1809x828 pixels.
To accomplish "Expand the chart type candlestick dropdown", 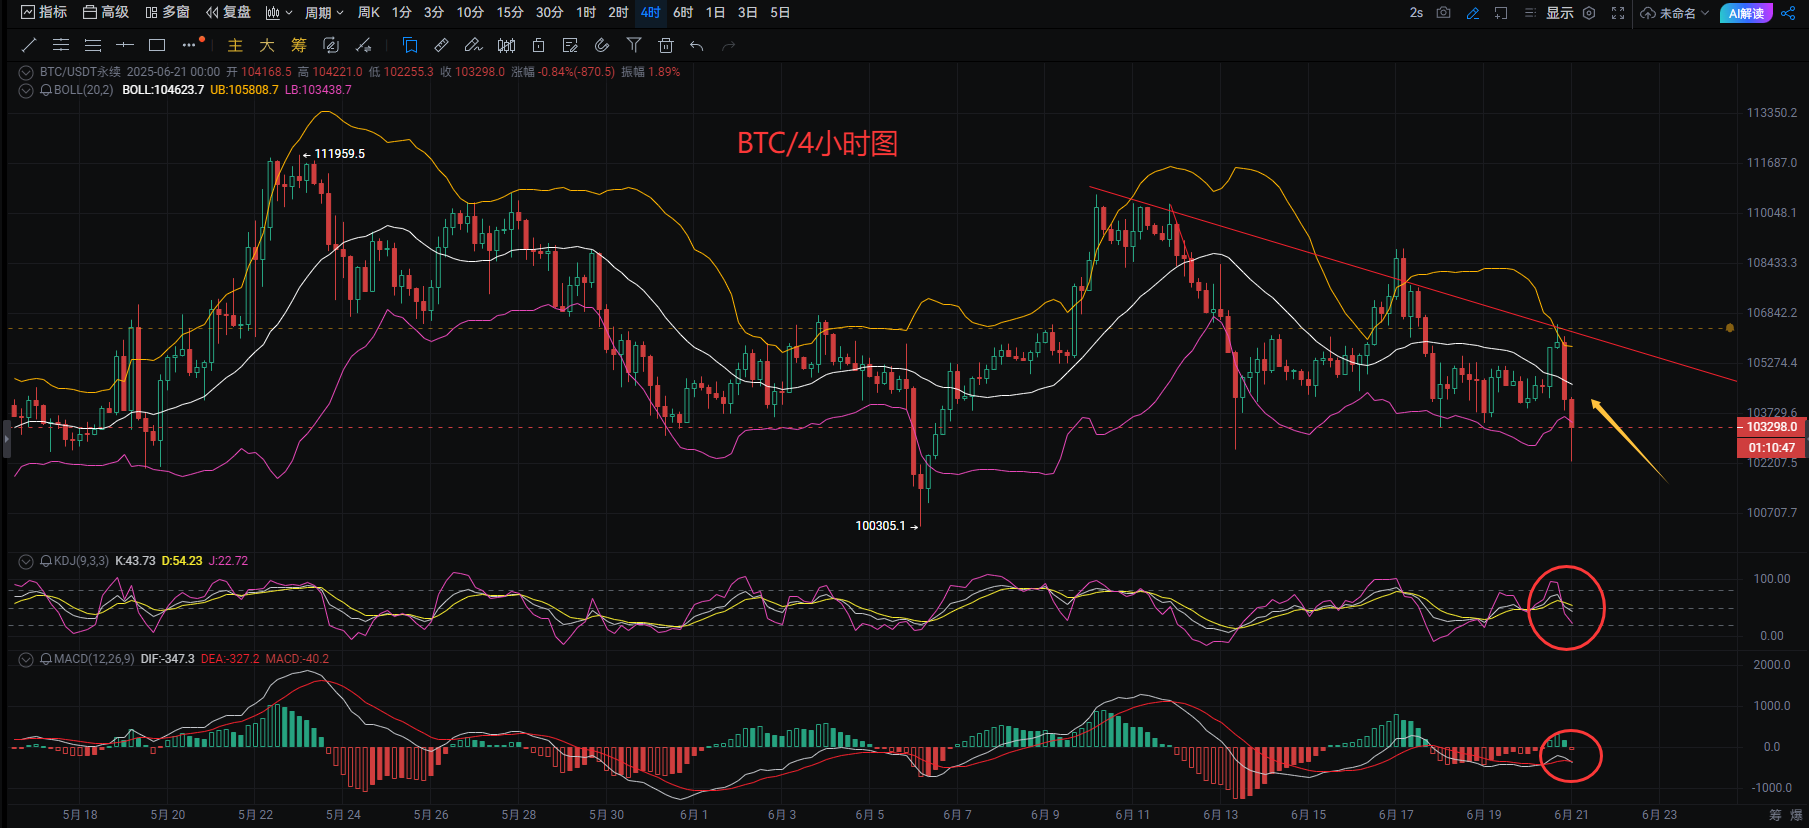I will coord(279,13).
